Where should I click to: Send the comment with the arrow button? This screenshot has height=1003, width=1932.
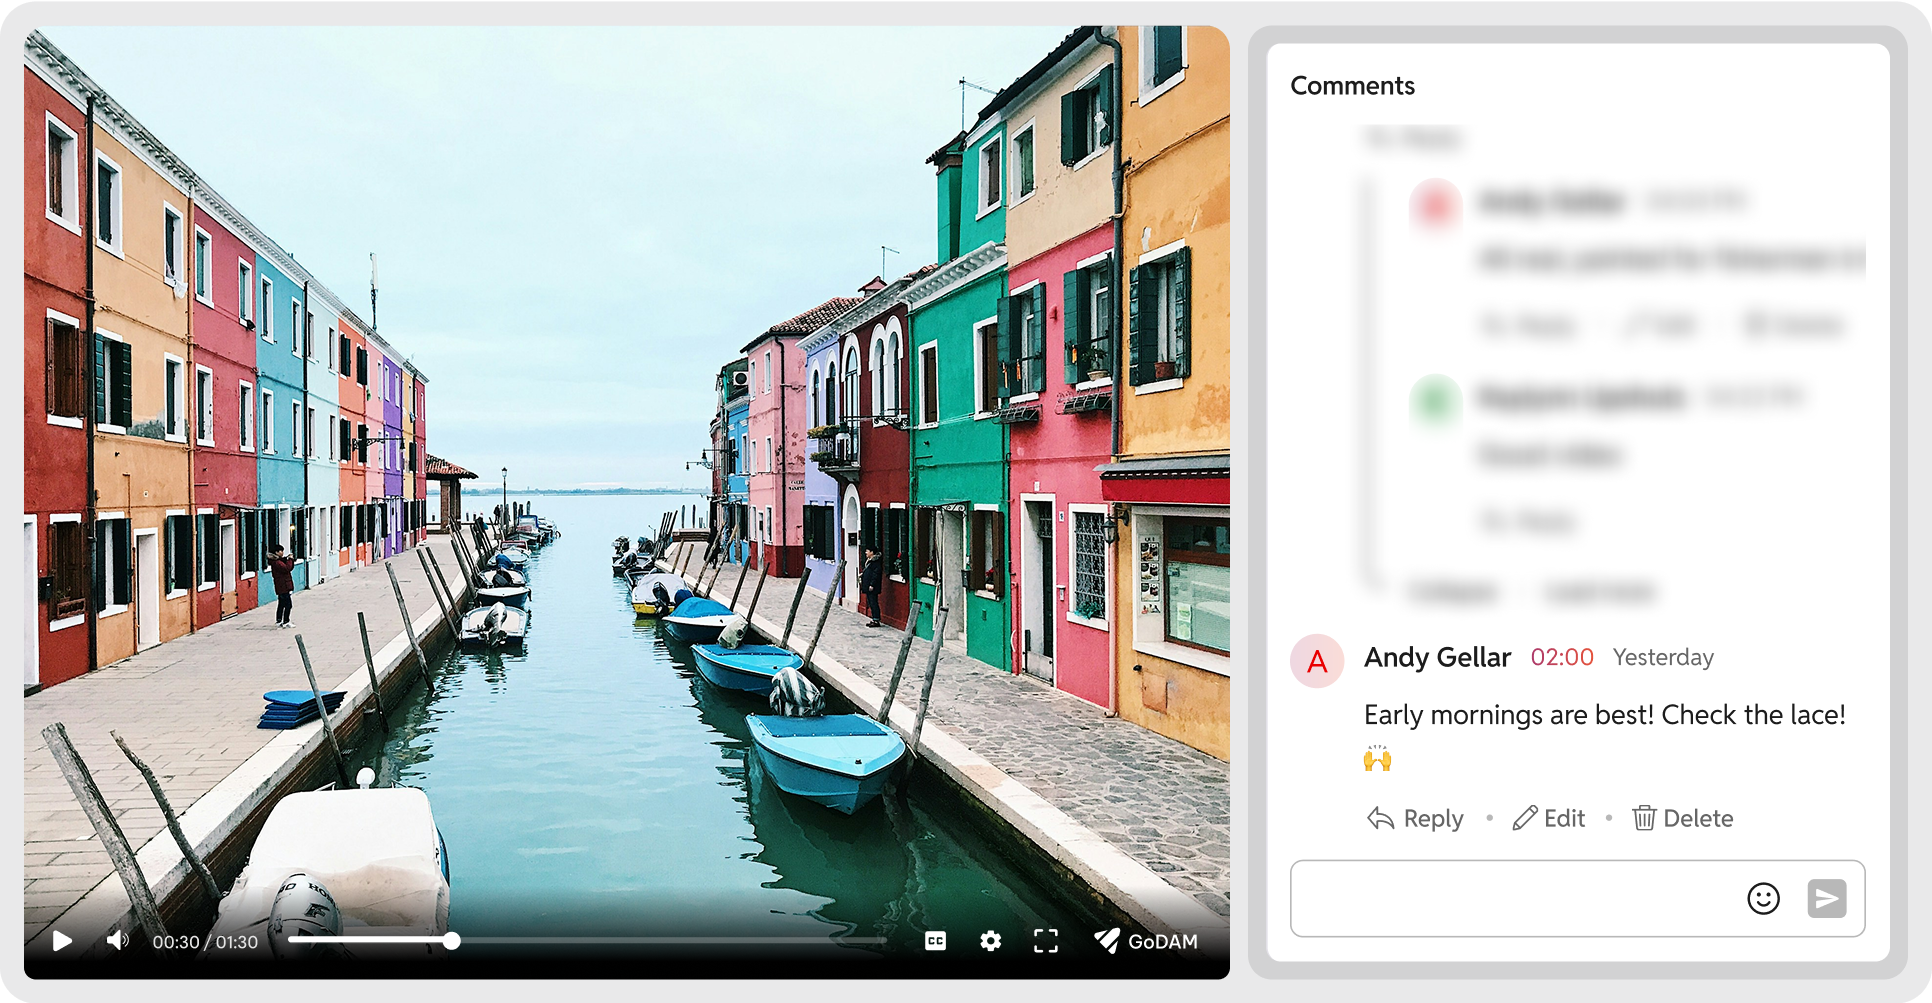coord(1826,898)
